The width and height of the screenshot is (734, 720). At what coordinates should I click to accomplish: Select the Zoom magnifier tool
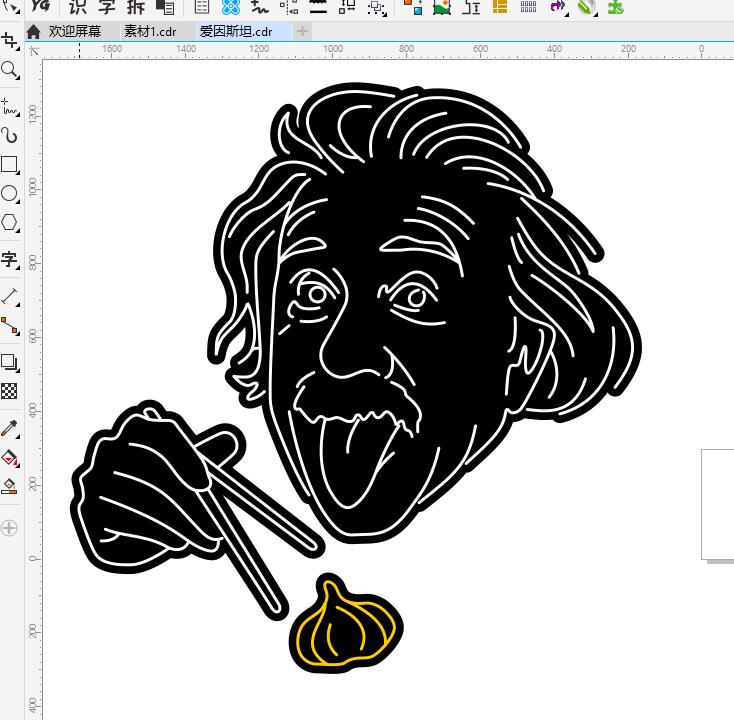coord(8,69)
